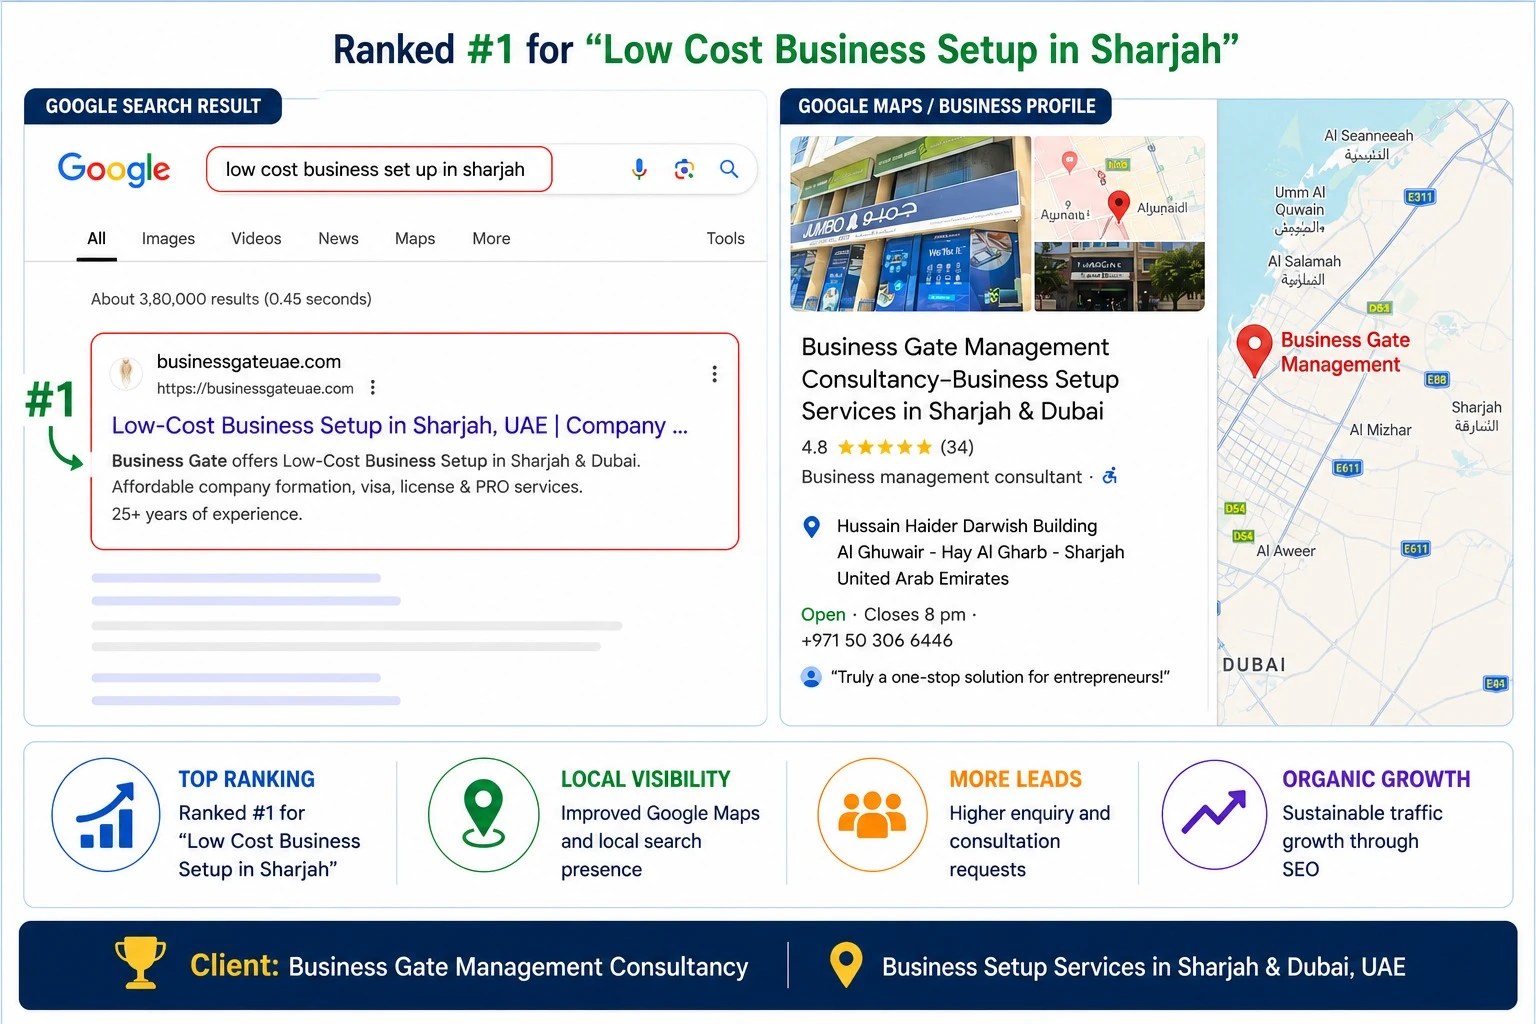The height and width of the screenshot is (1024, 1536).
Task: Click the 'Sharjah' city label on map
Action: [1476, 407]
